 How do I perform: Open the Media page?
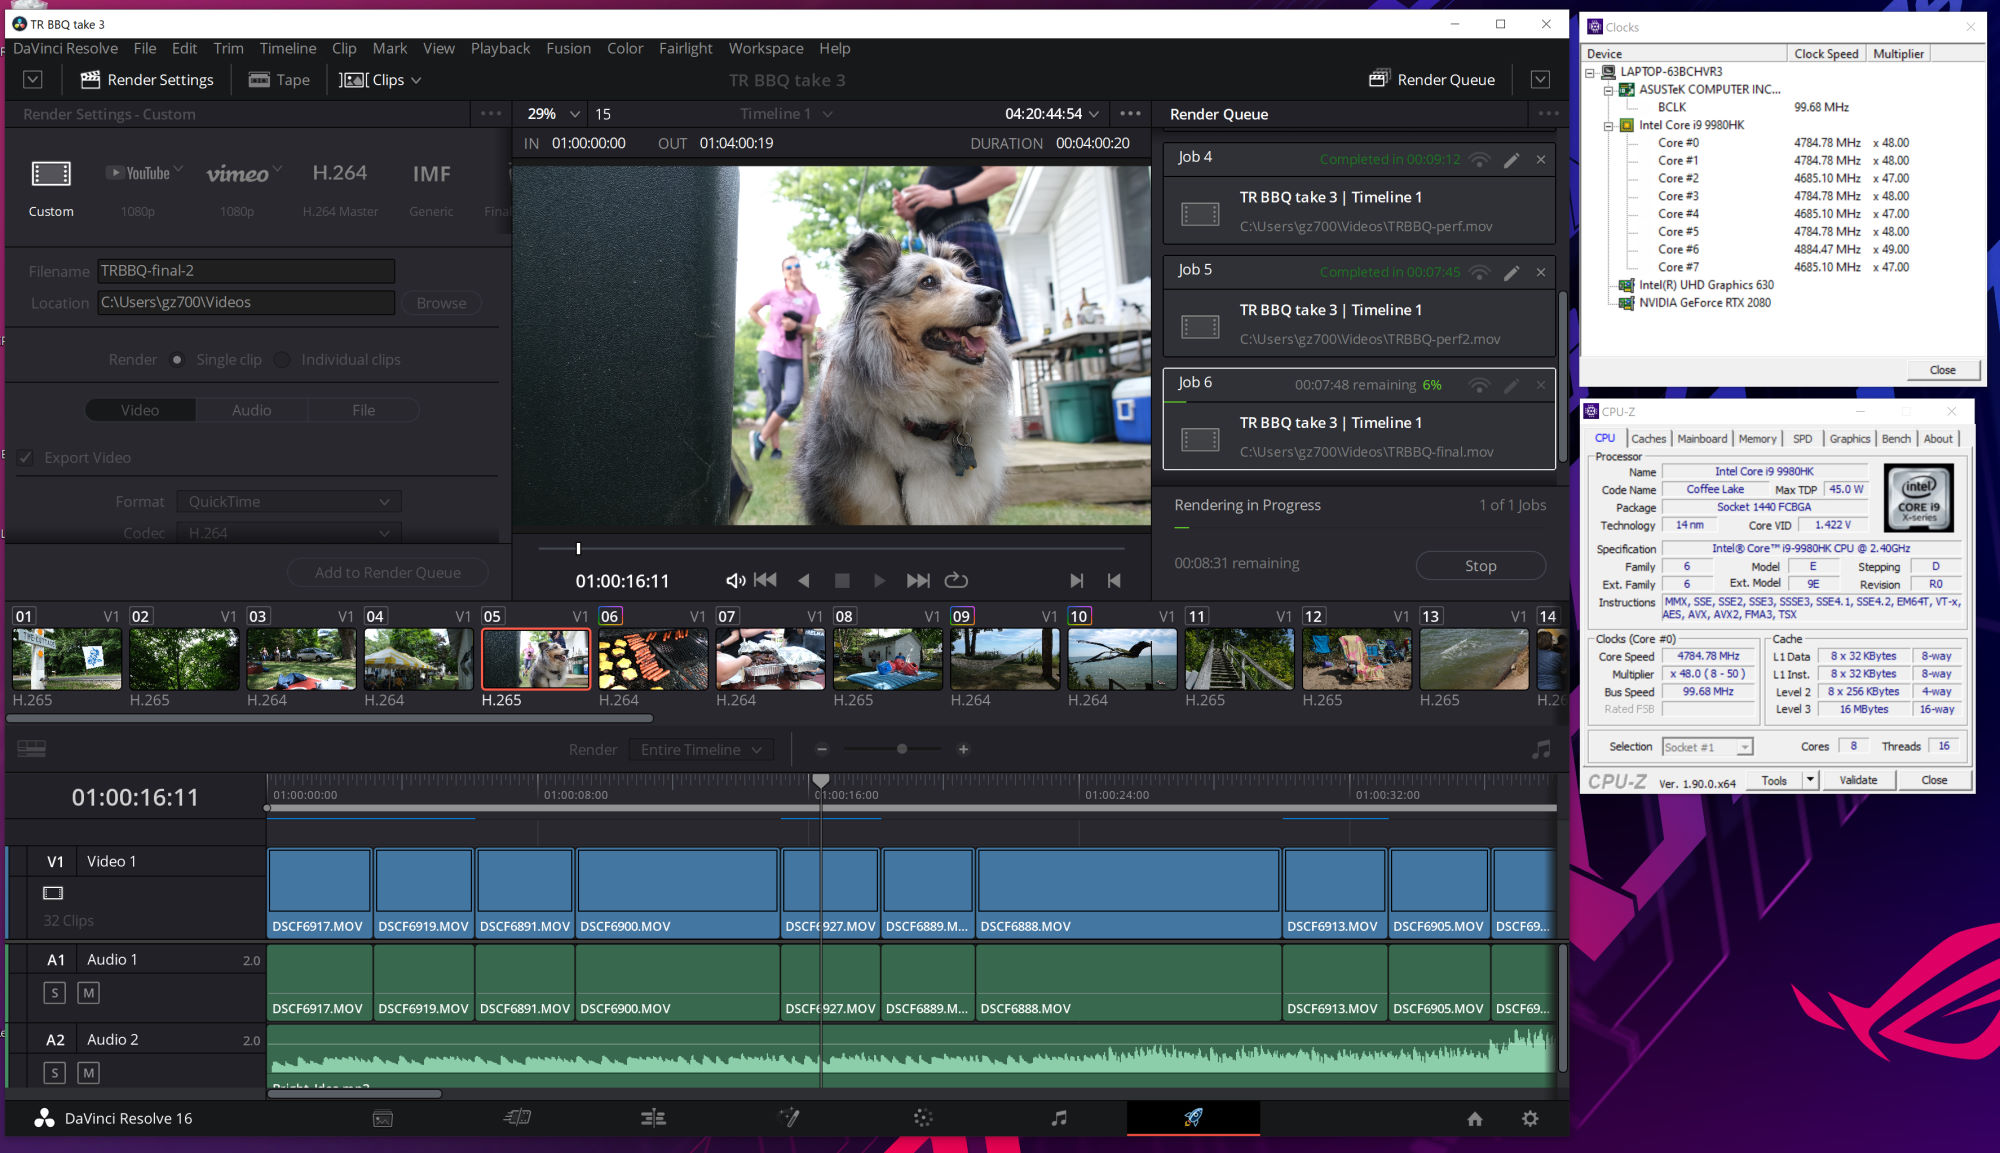pyautogui.click(x=383, y=1118)
